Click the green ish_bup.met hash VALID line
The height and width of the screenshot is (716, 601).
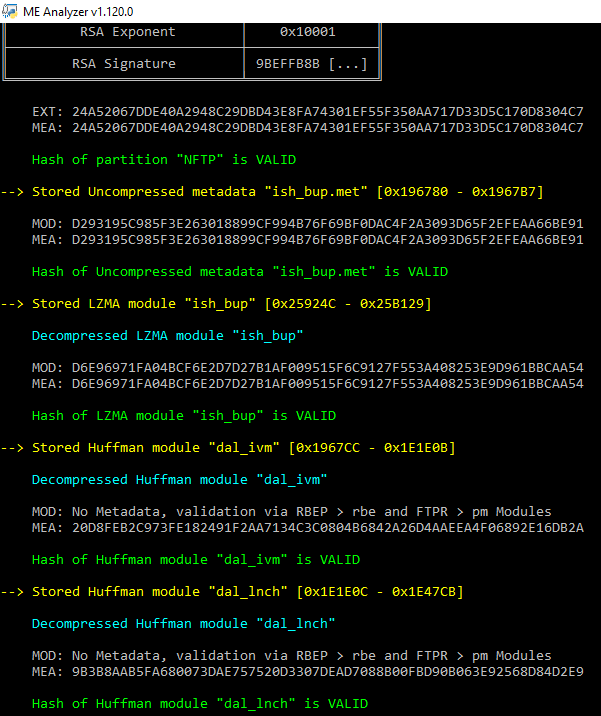(x=240, y=272)
